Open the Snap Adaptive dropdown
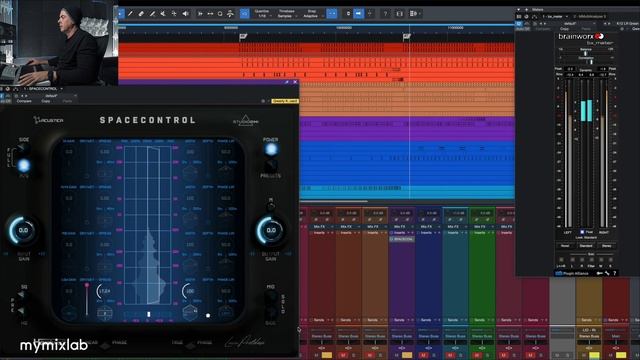Viewport: 640px width, 360px height. tap(312, 13)
